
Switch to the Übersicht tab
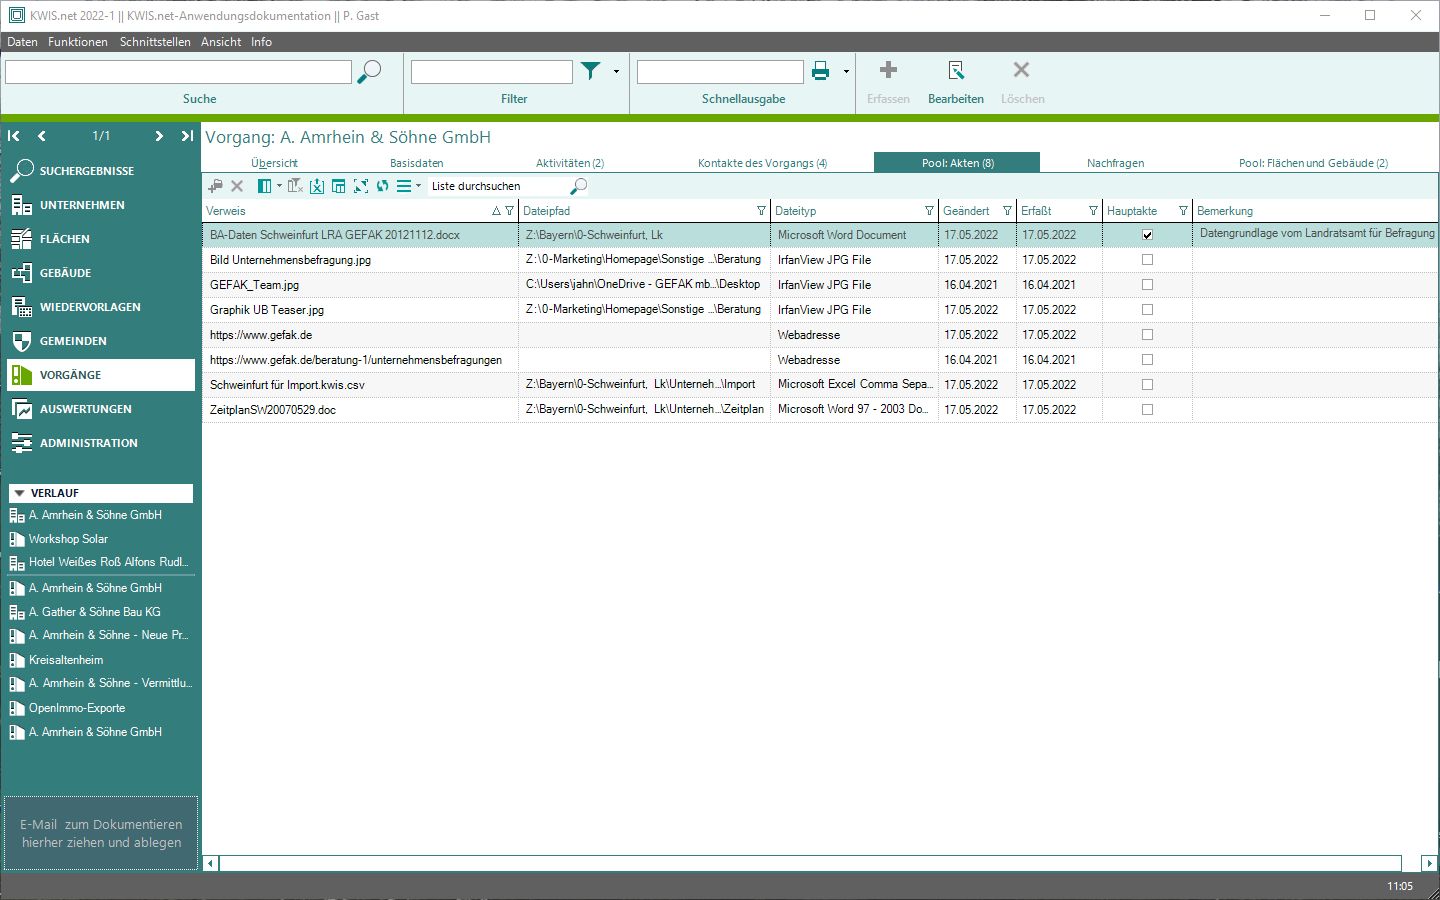coord(274,163)
